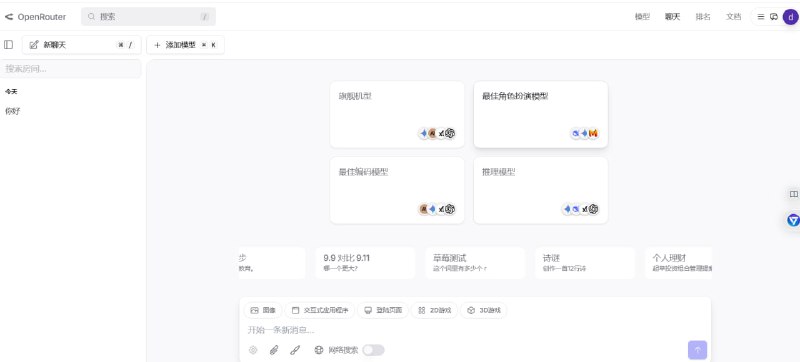Open the 文档 page
Viewport: 800px width, 362px height.
tap(734, 17)
